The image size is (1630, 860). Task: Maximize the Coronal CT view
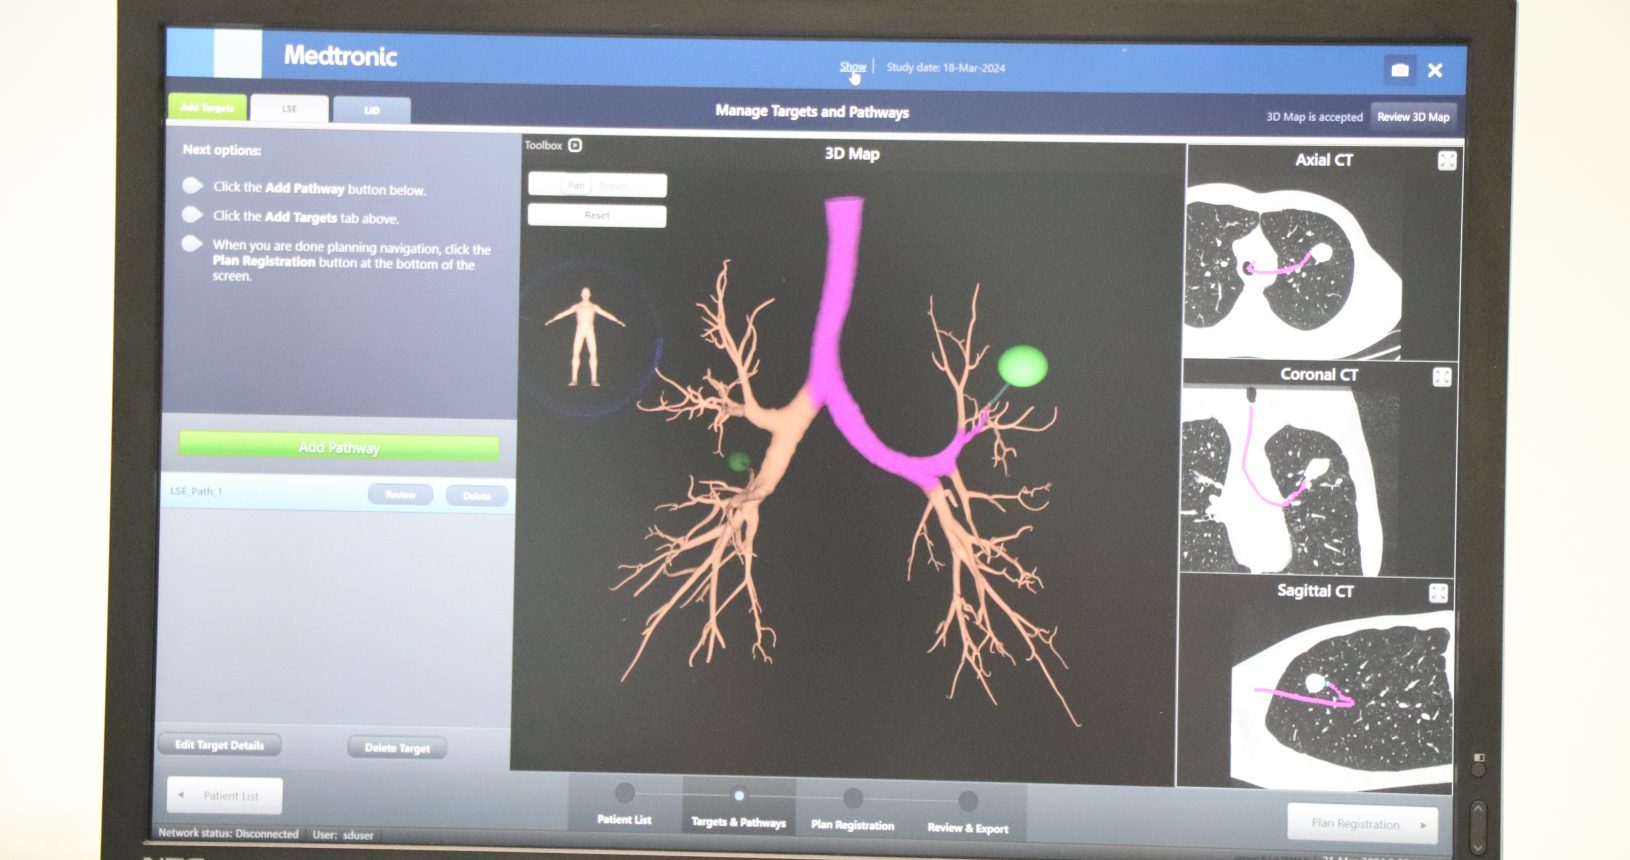point(1441,377)
